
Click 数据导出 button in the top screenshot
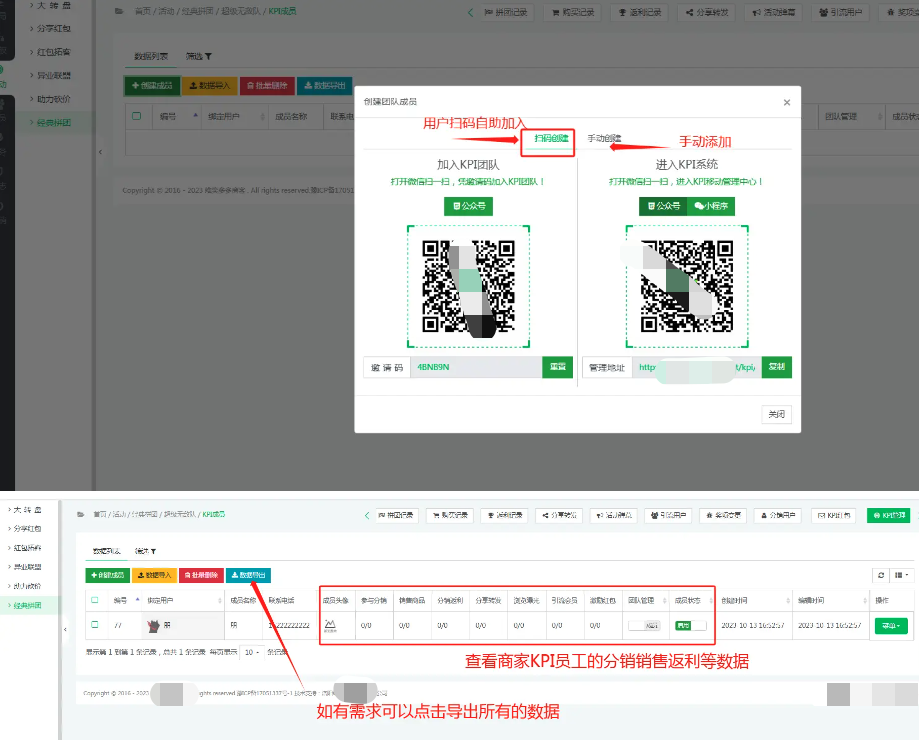[x=325, y=86]
